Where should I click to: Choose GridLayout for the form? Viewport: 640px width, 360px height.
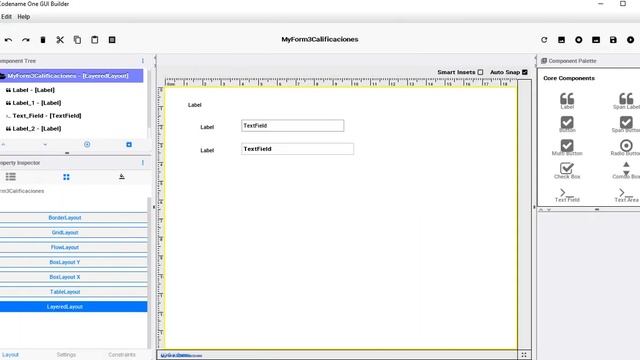(73, 232)
